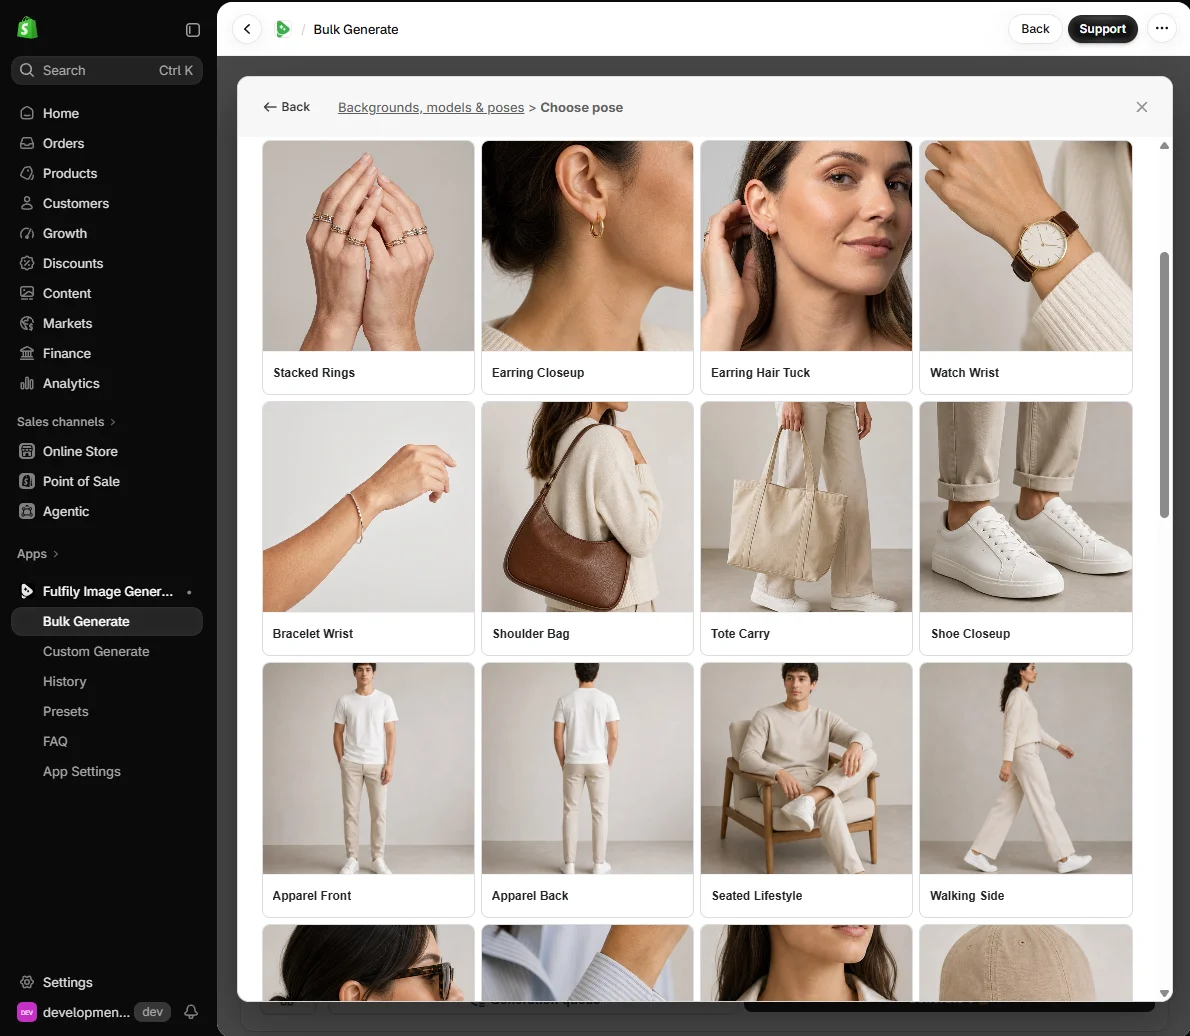Select the Bracelet Wrist pose
1190x1036 pixels.
368,528
